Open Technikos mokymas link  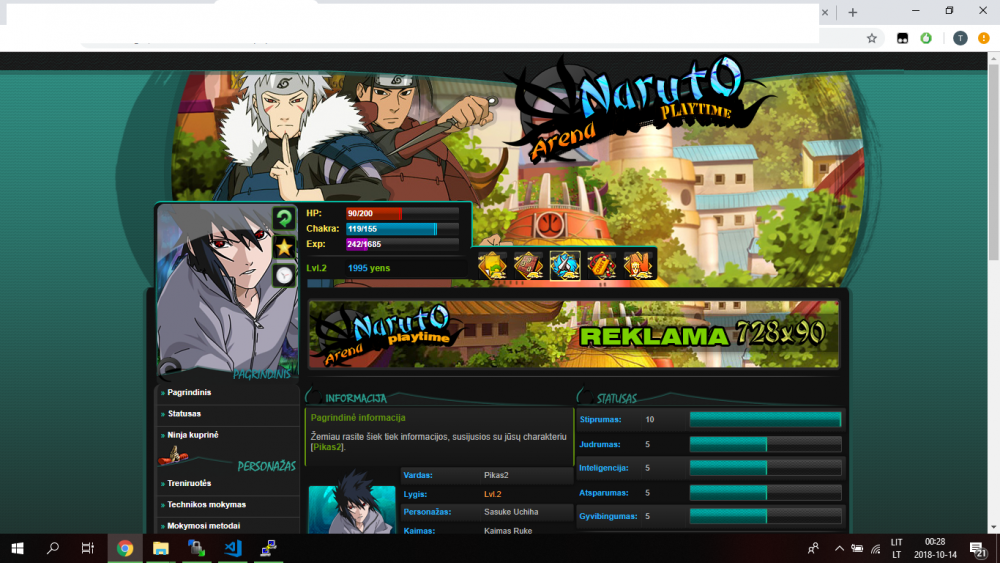(x=206, y=504)
